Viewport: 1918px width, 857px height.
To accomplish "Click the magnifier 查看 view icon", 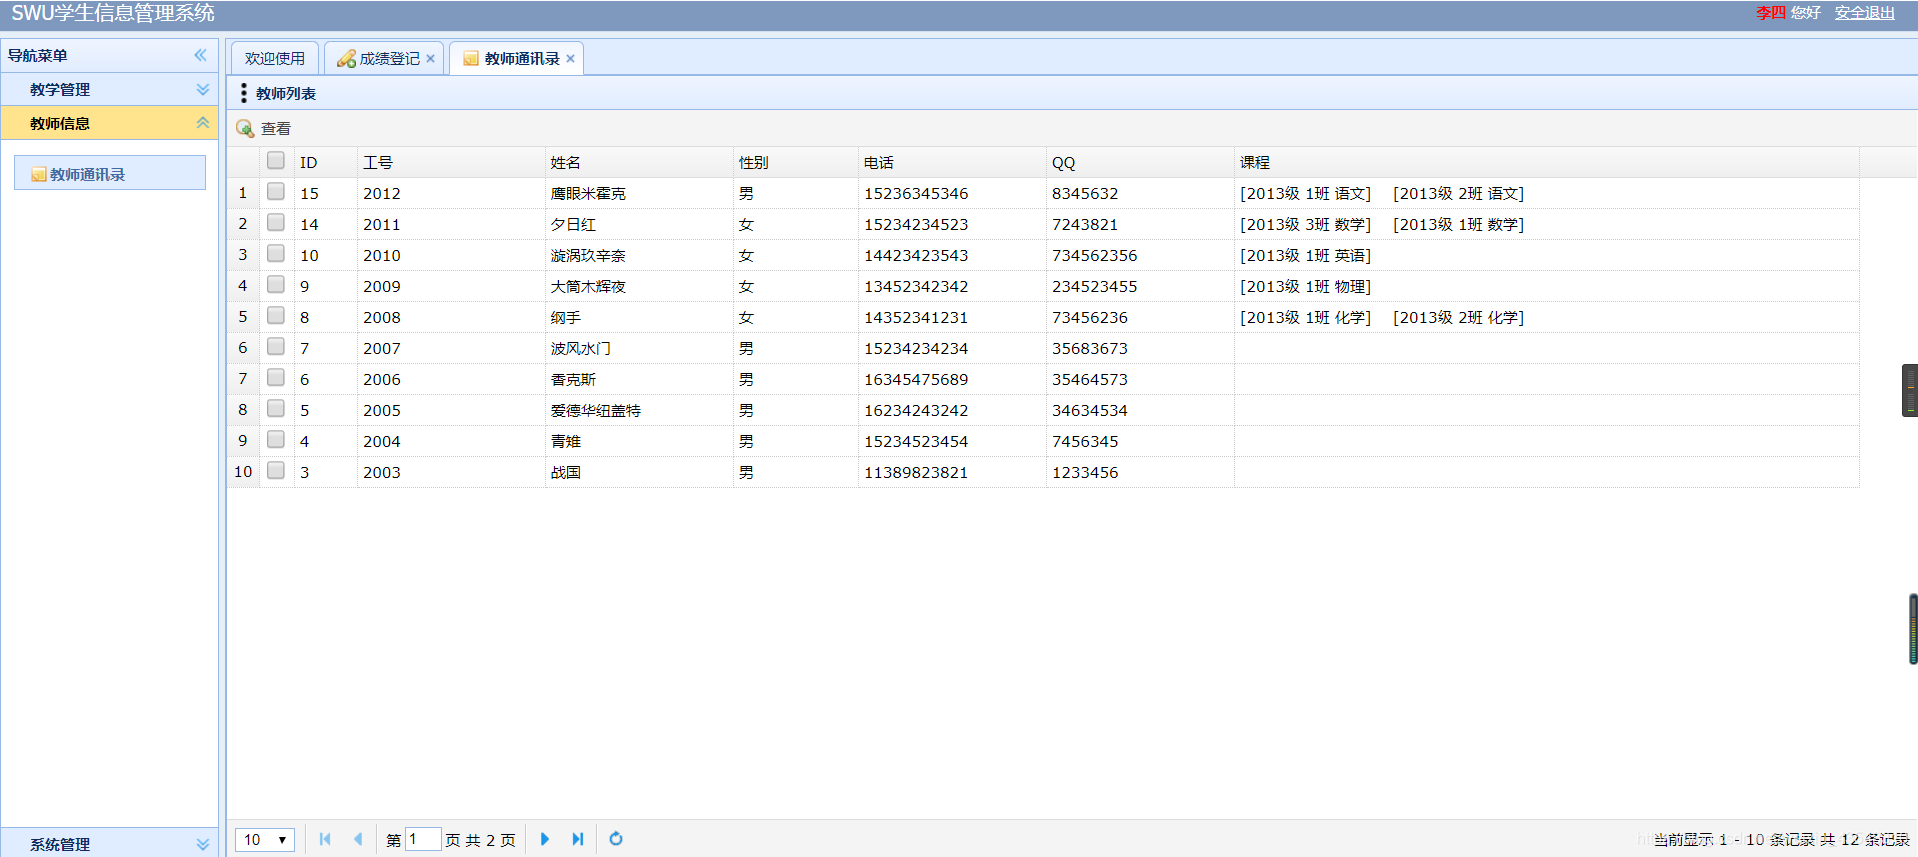I will coord(245,129).
